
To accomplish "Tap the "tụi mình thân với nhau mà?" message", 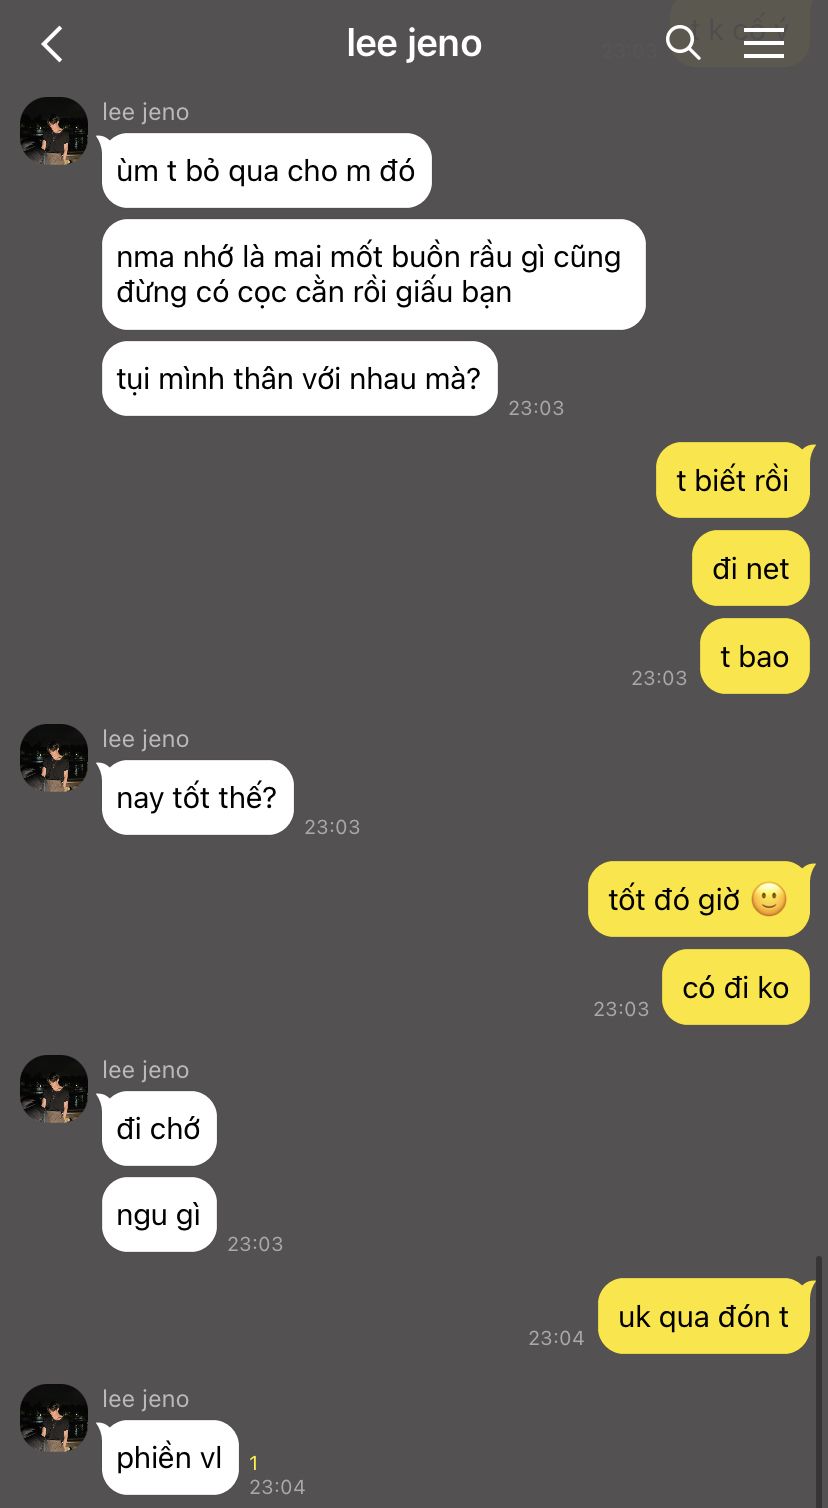I will pos(299,379).
